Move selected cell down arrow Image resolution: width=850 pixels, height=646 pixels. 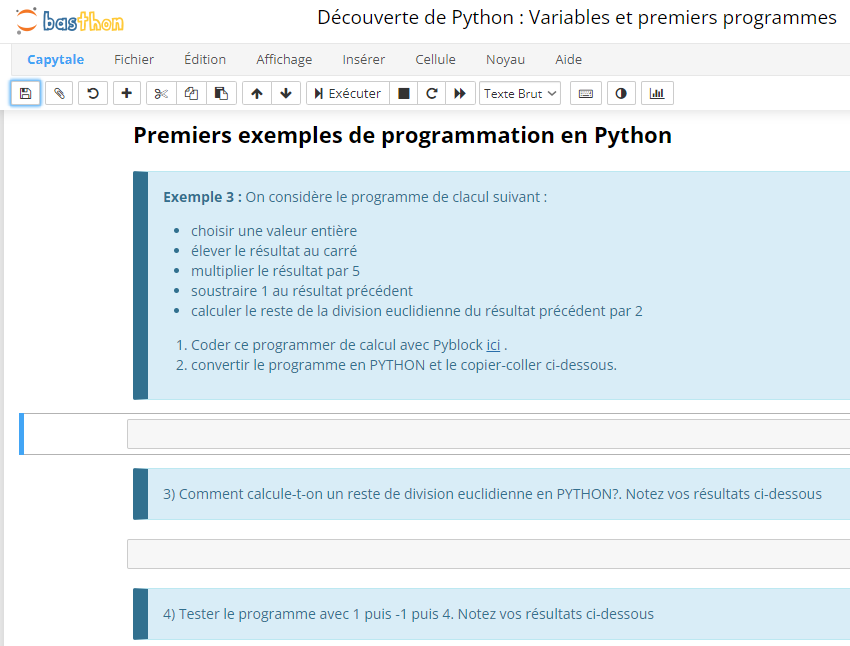pyautogui.click(x=286, y=93)
